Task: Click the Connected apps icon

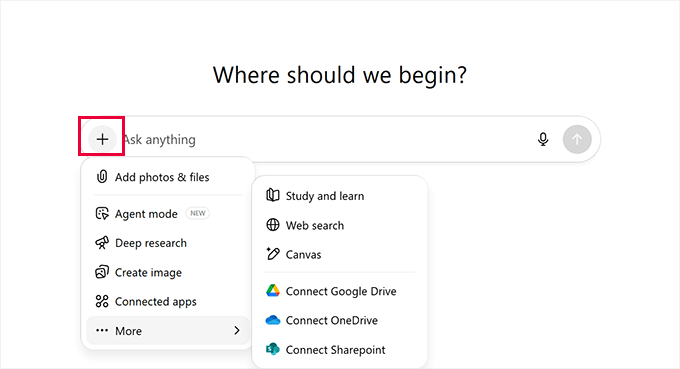Action: (x=102, y=301)
